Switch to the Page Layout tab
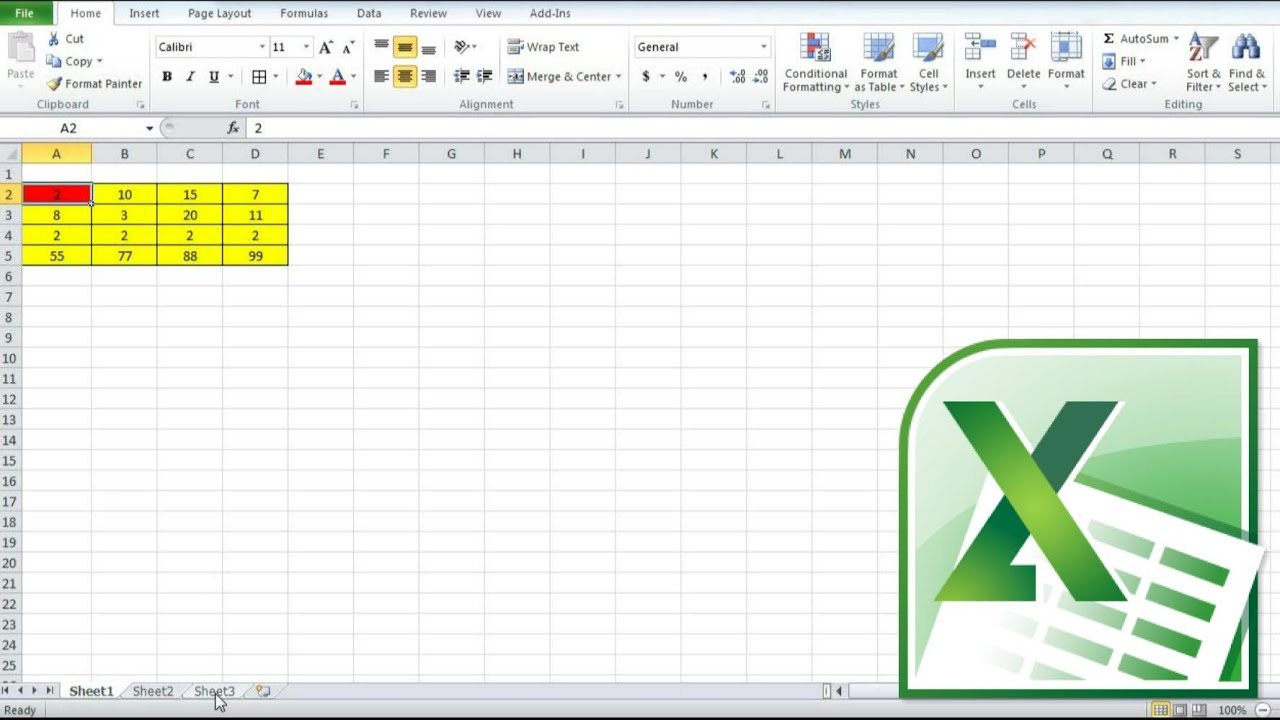 pyautogui.click(x=220, y=13)
